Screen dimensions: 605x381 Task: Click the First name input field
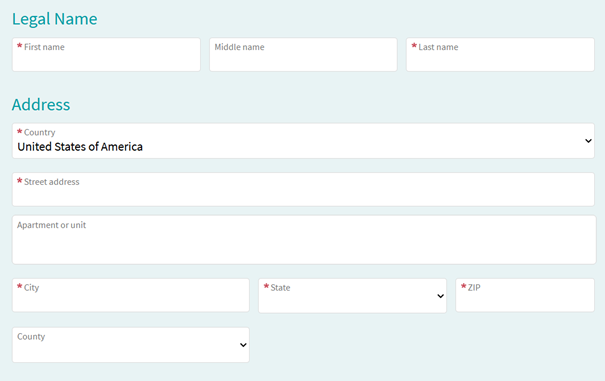point(106,54)
